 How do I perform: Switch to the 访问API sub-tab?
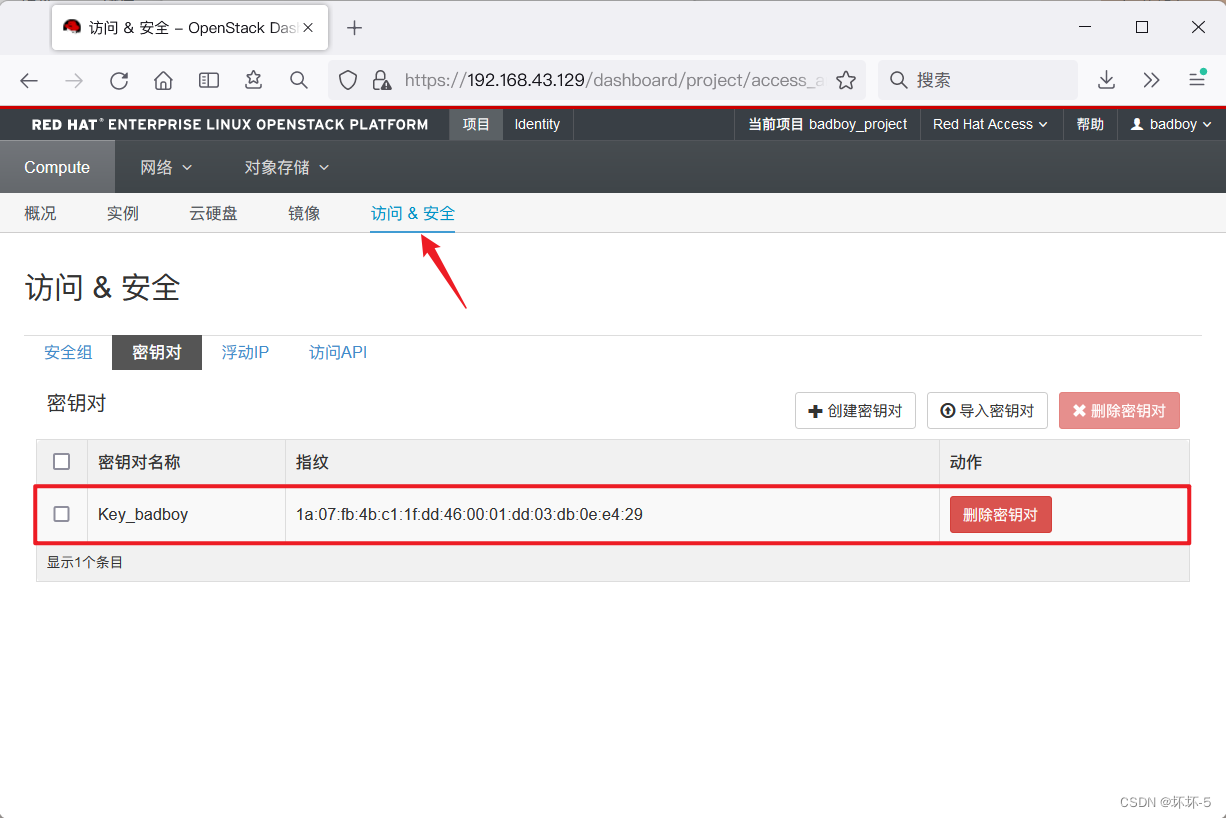coord(338,352)
